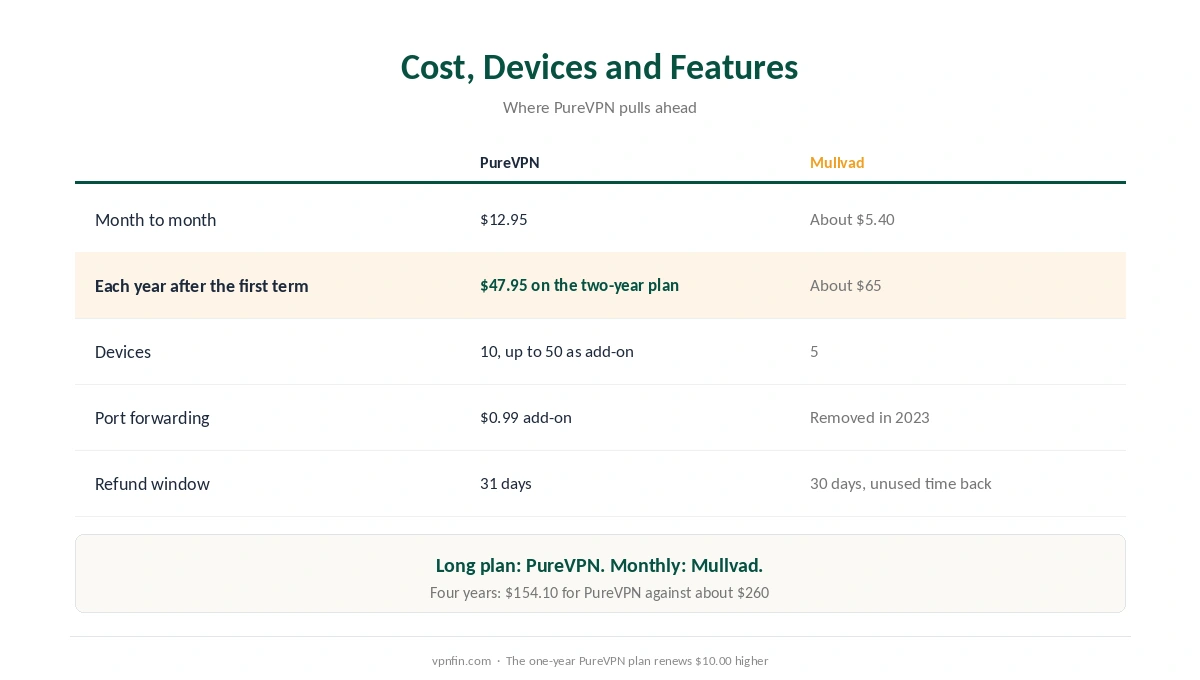Click 'Long plan: PureVPN. Monthly: Mullvad.' verdict
This screenshot has width=1200, height=680.
(599, 565)
